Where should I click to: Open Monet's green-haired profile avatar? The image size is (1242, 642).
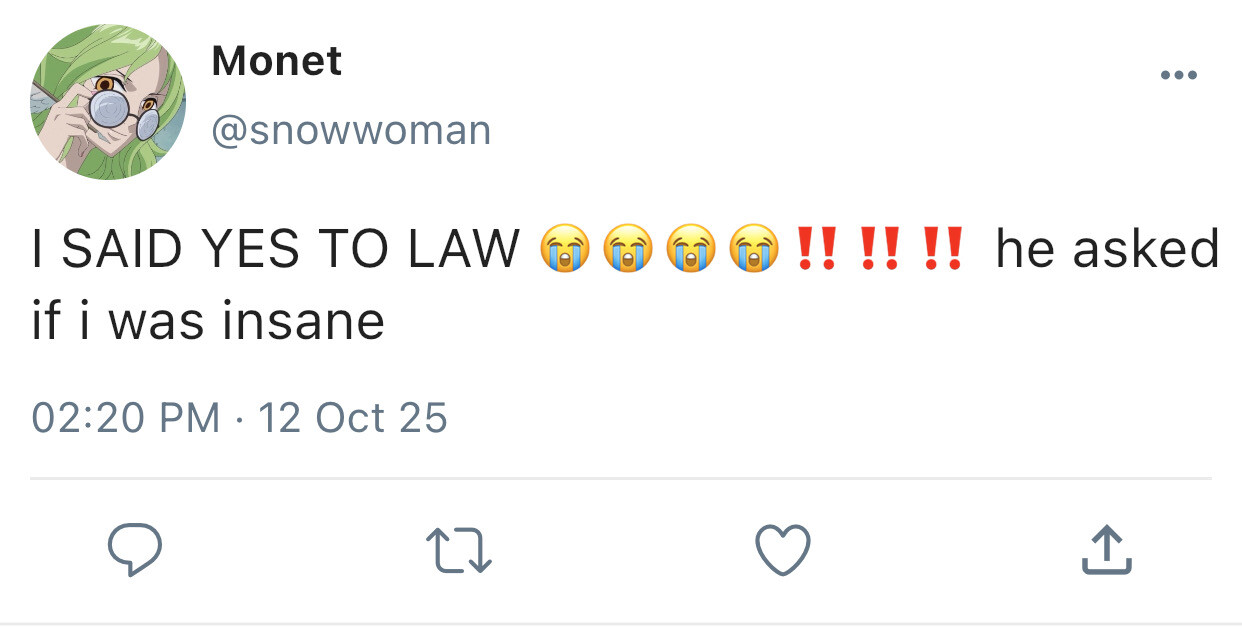108,102
